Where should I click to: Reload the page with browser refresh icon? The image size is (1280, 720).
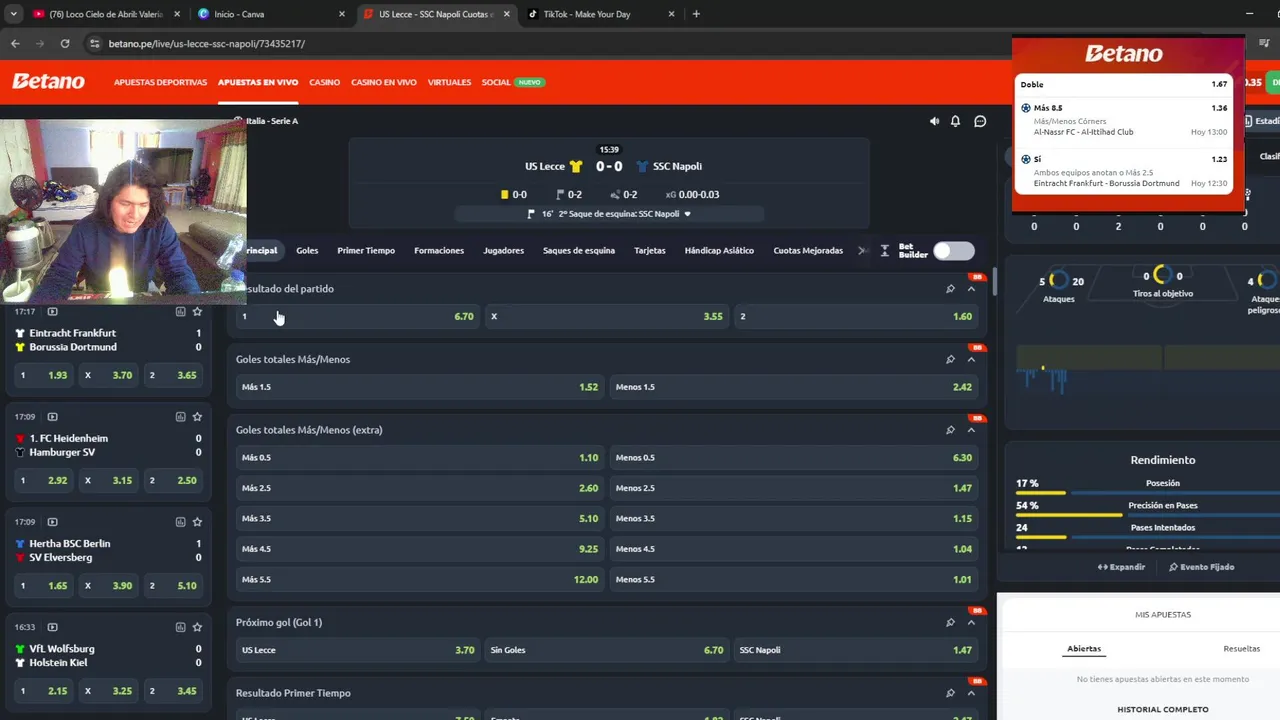click(65, 44)
